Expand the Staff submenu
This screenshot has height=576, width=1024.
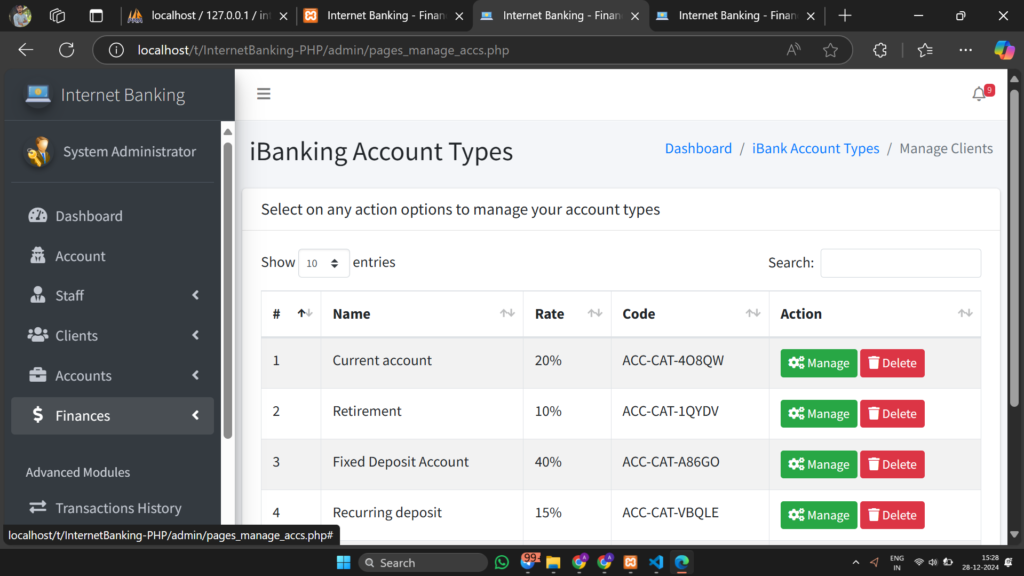point(195,295)
